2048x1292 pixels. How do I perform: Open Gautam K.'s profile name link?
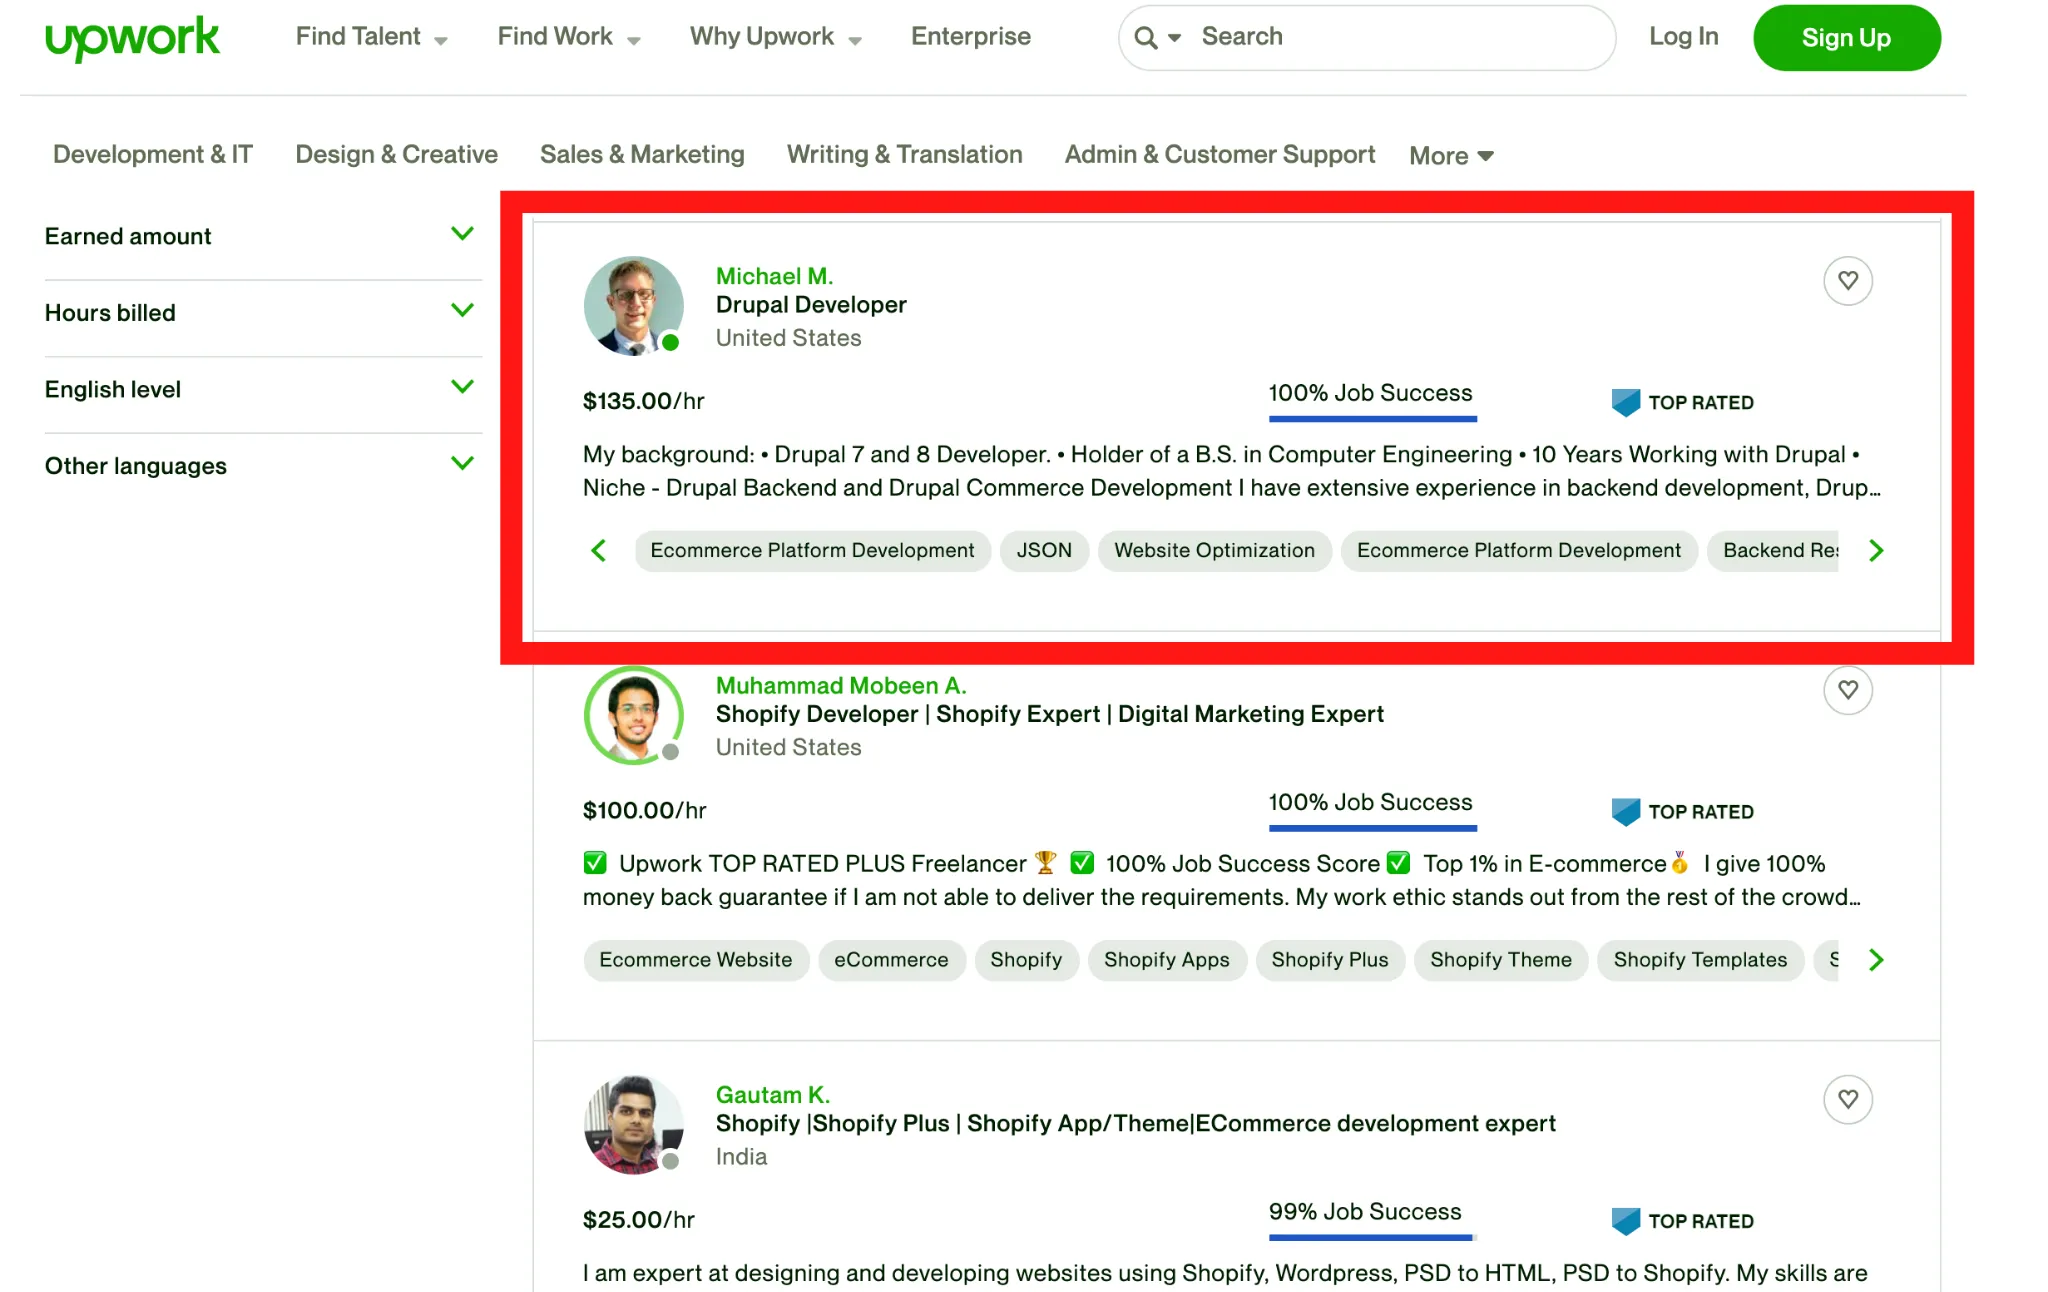point(772,1095)
